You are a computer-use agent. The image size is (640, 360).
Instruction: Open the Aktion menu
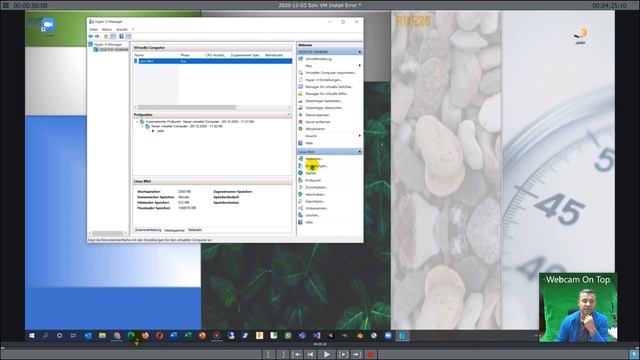[x=107, y=29]
